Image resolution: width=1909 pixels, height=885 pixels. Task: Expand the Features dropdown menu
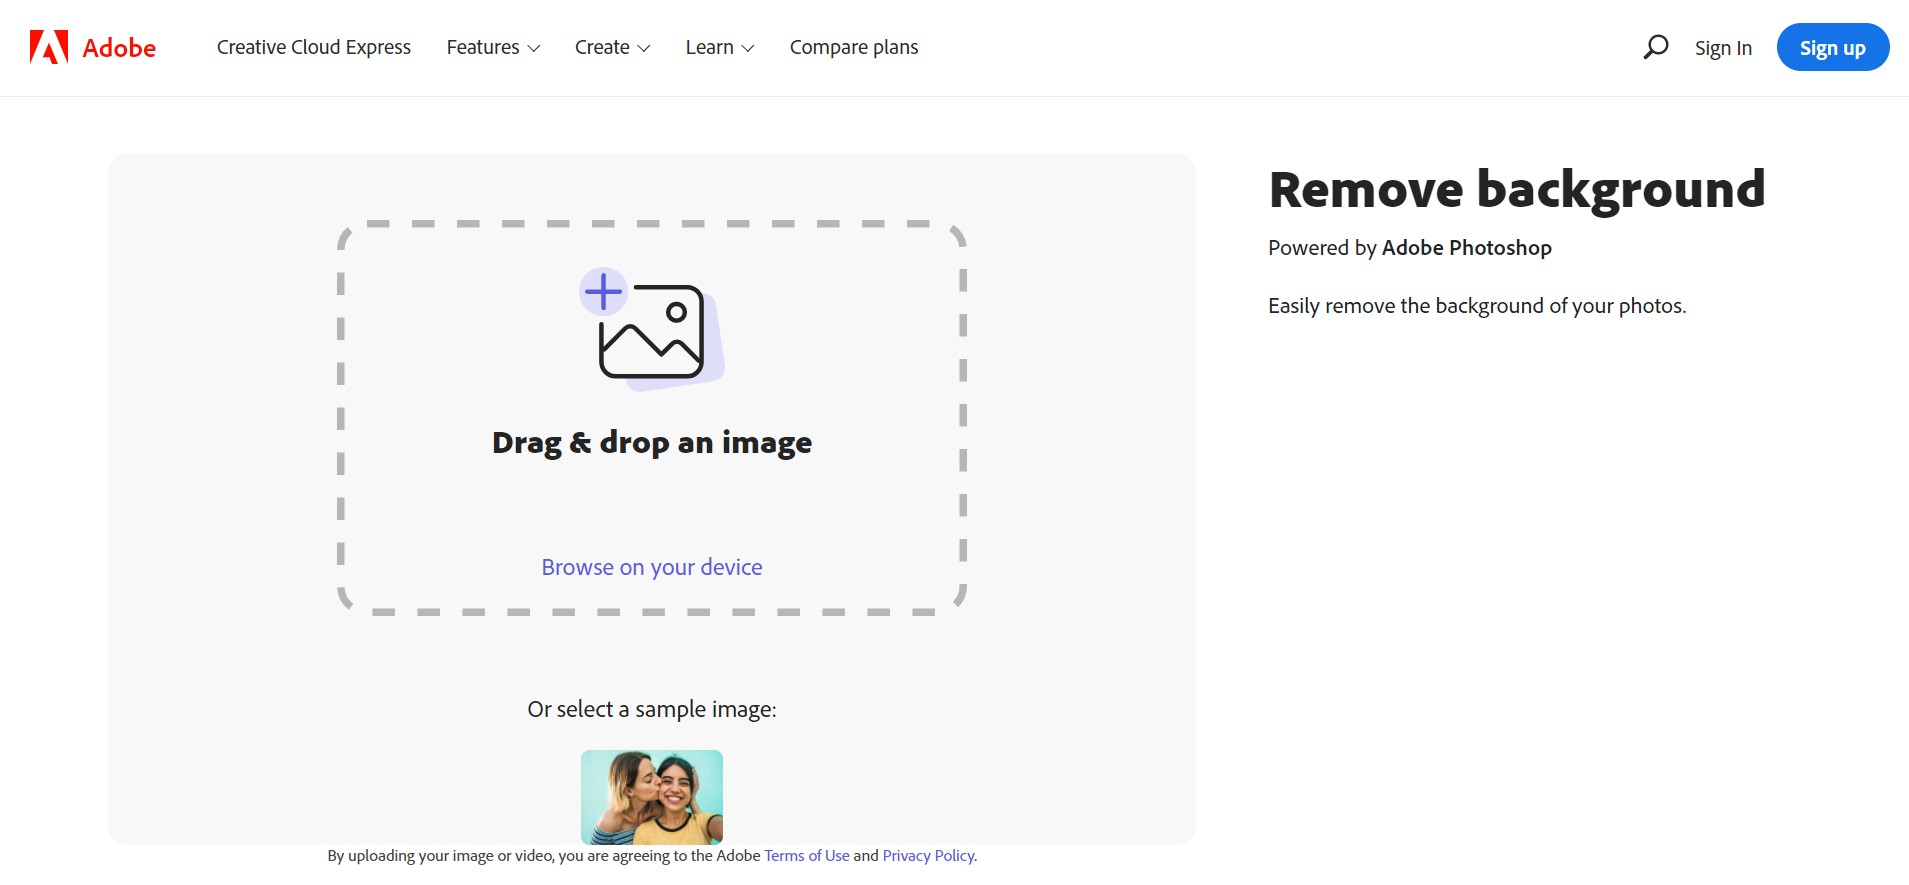coord(493,47)
